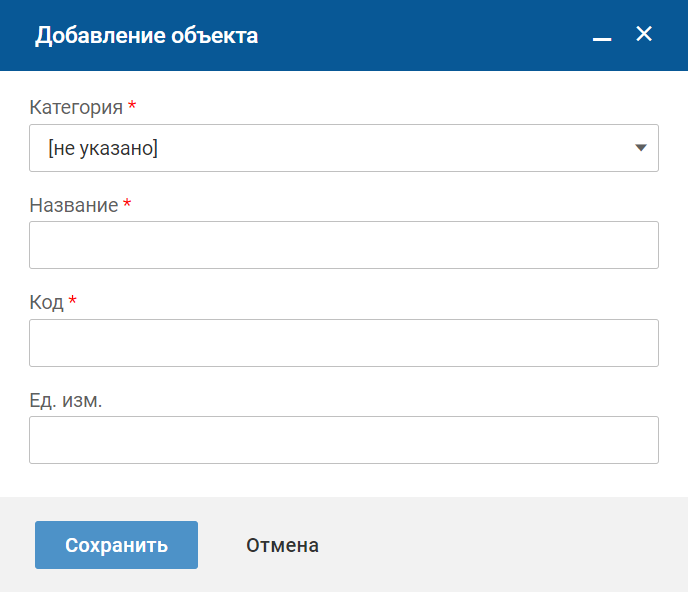Click empty space in the blue header bar

[x=420, y=36]
